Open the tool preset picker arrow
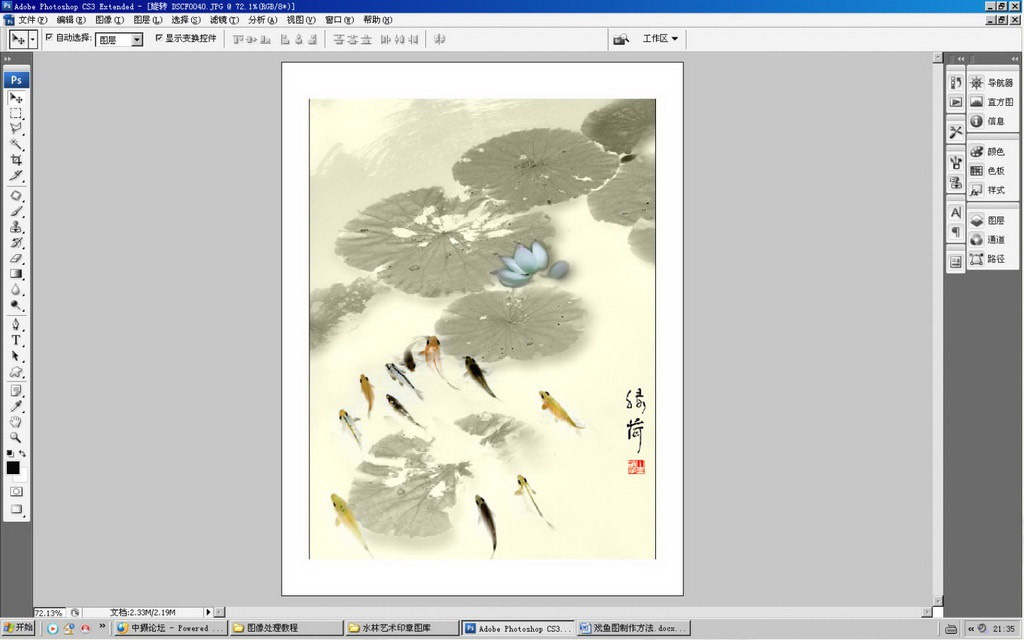1024x640 pixels. [32, 39]
